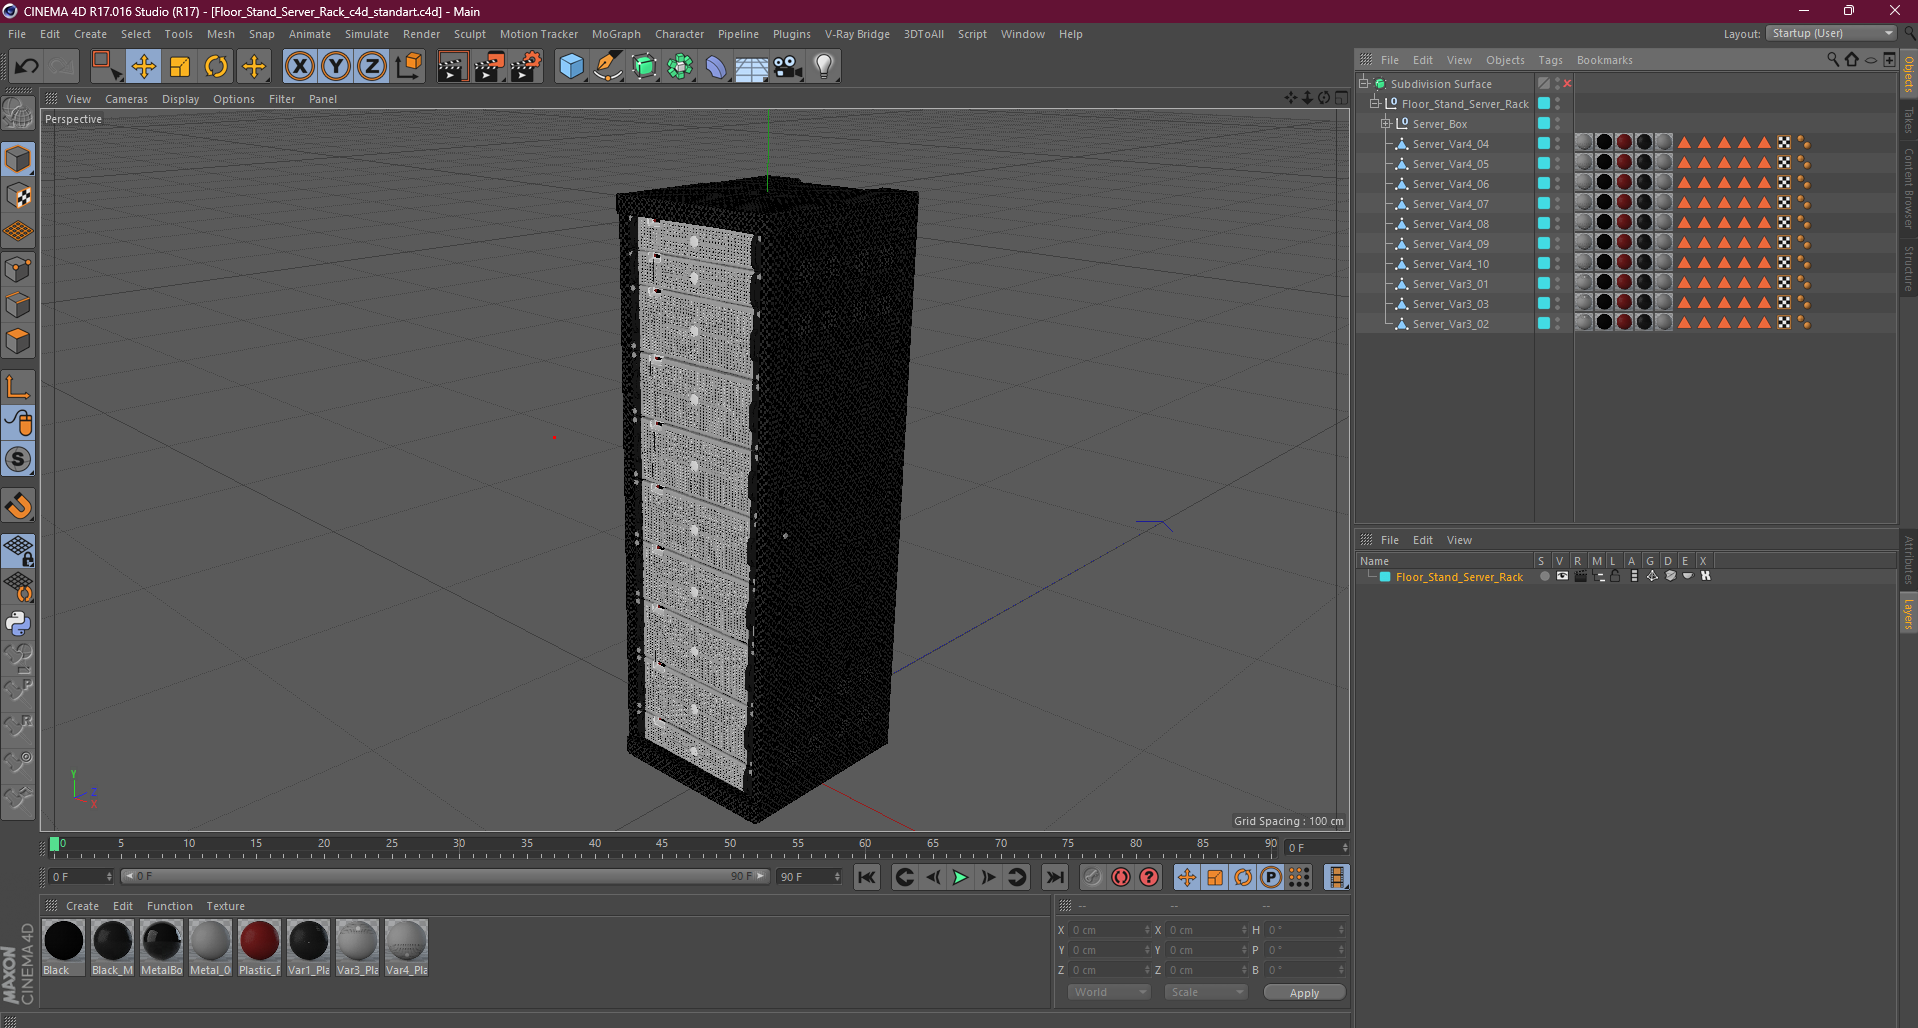This screenshot has width=1918, height=1028.
Task: Toggle Z axis lock
Action: [x=372, y=66]
